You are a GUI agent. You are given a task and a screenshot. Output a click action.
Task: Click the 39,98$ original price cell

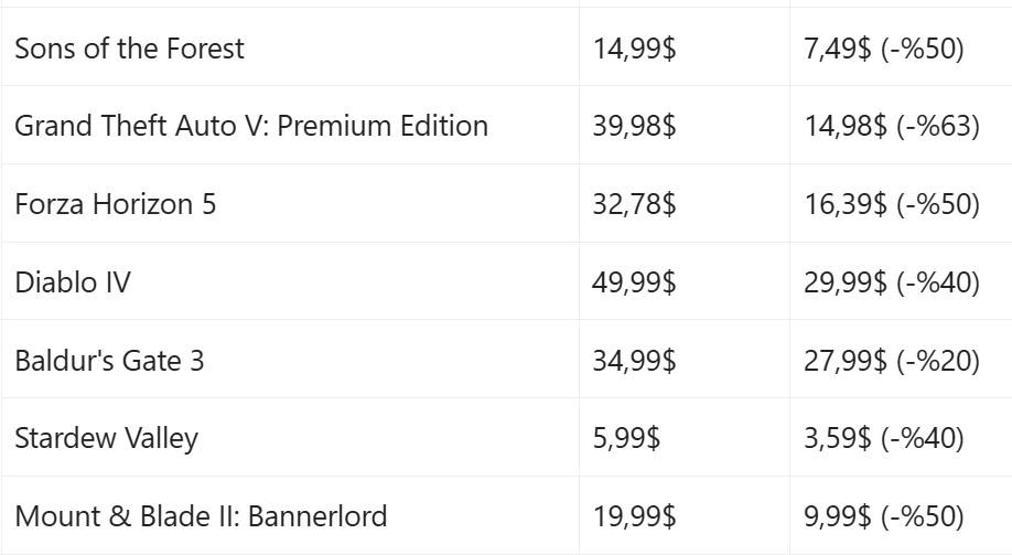pyautogui.click(x=634, y=126)
